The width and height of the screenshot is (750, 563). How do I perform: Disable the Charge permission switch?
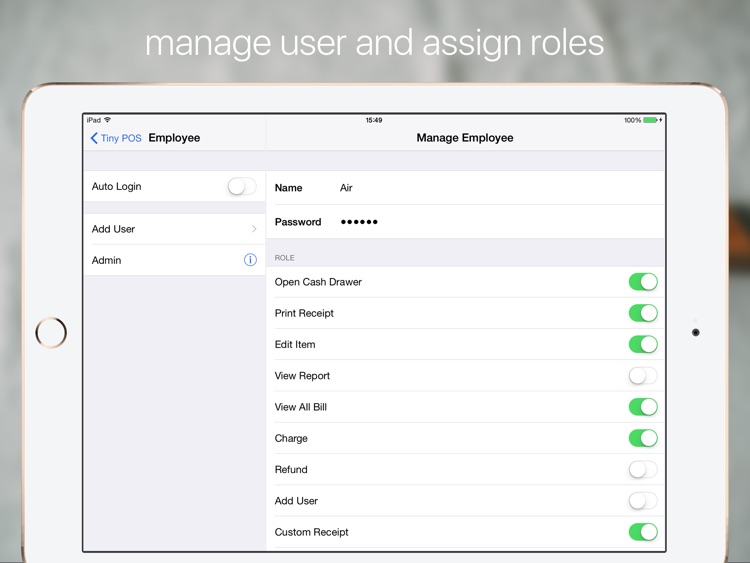point(643,438)
